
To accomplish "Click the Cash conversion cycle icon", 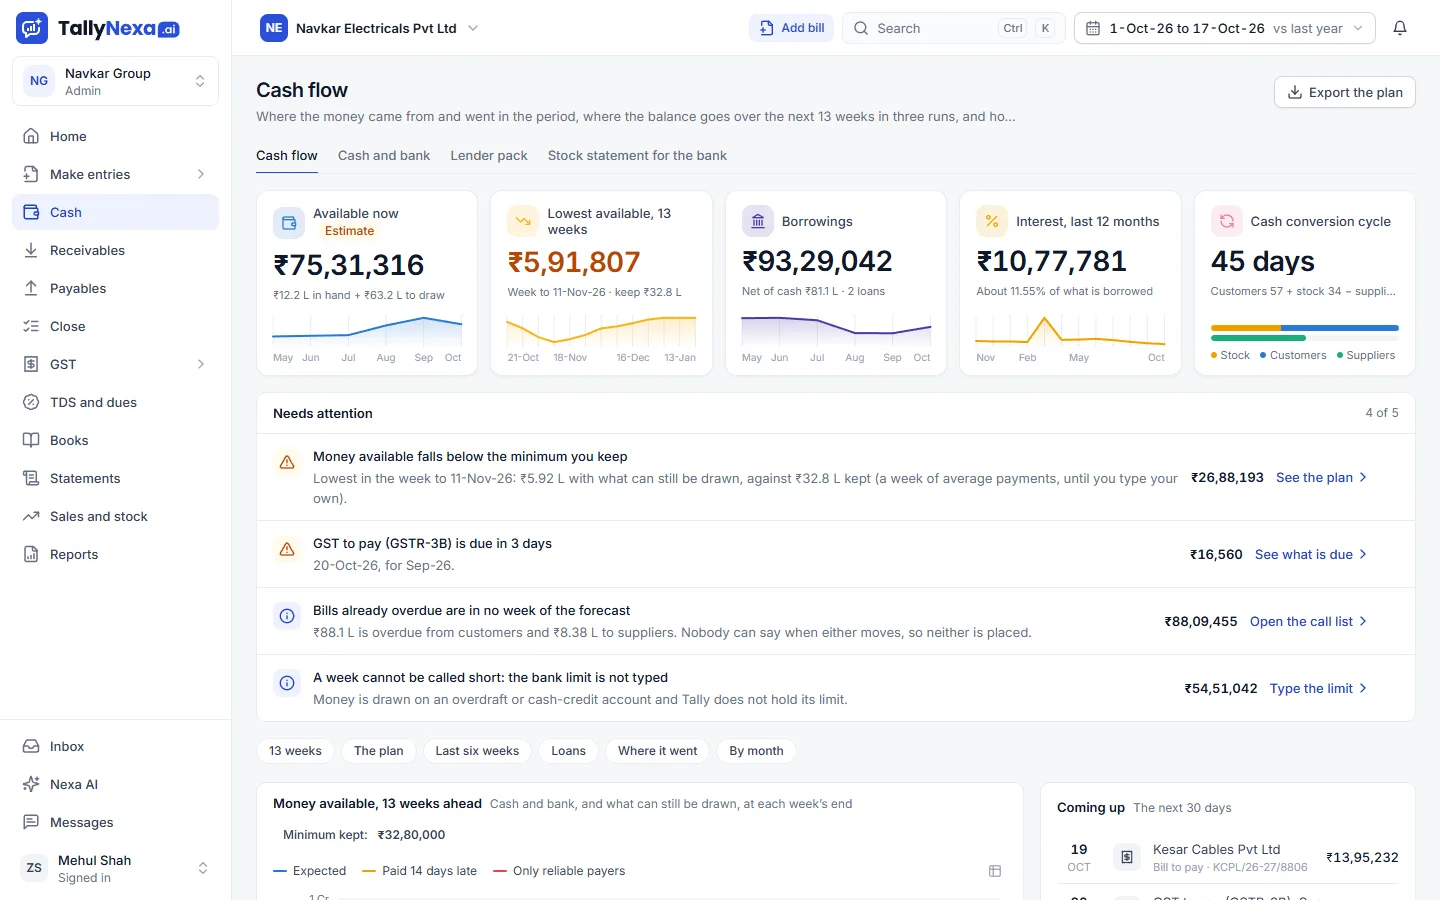I will pyautogui.click(x=1227, y=221).
